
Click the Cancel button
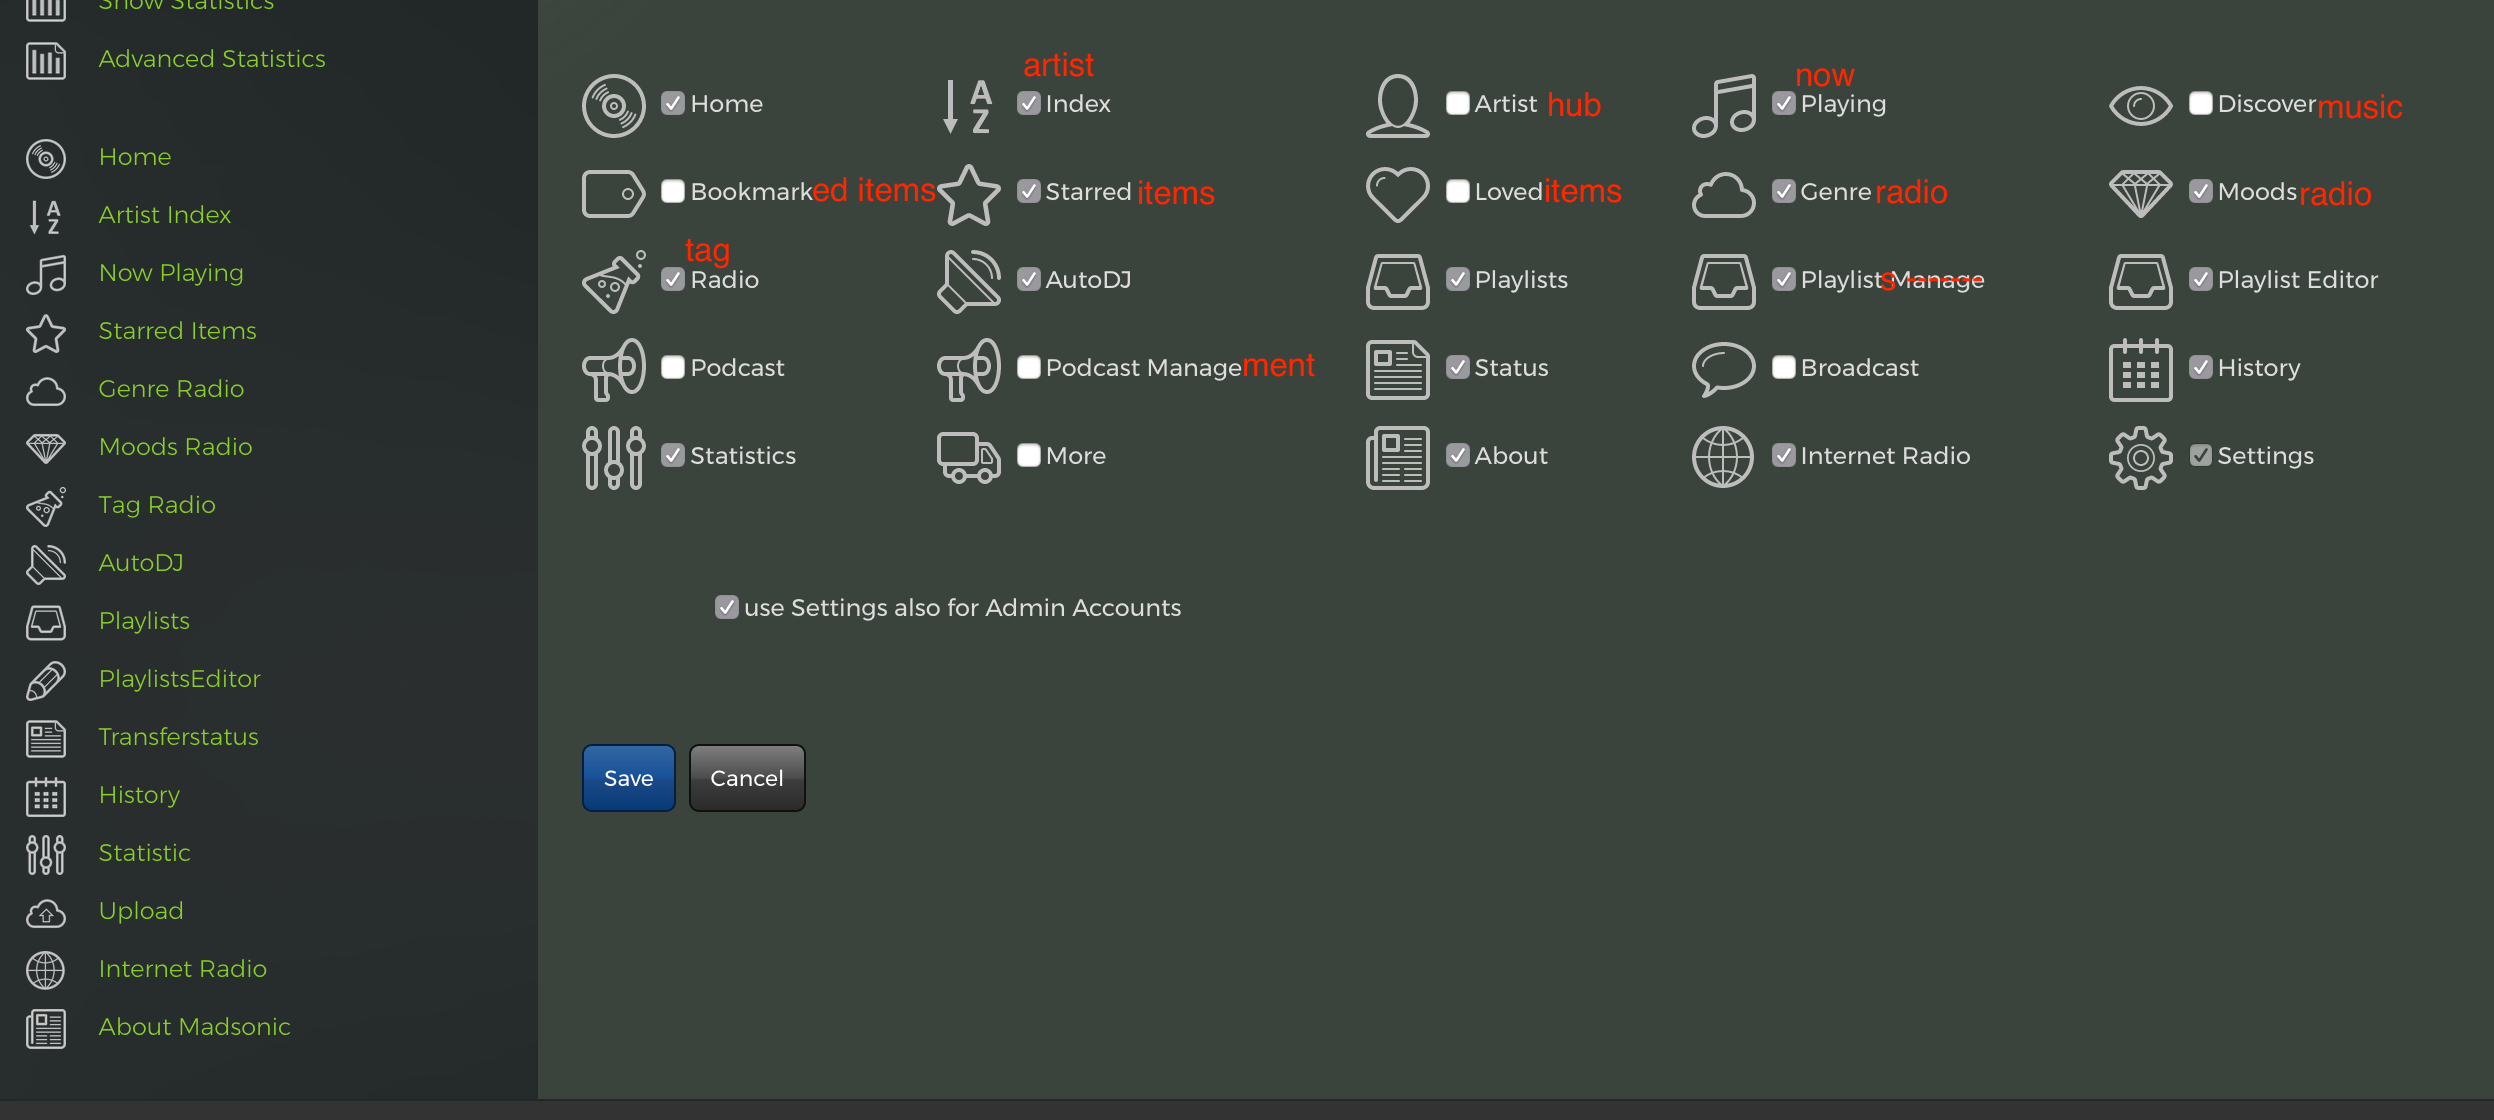(747, 778)
